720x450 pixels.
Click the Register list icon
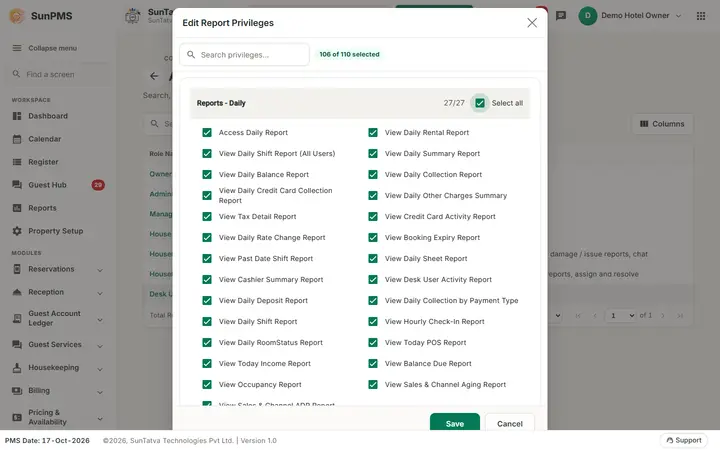(x=17, y=162)
